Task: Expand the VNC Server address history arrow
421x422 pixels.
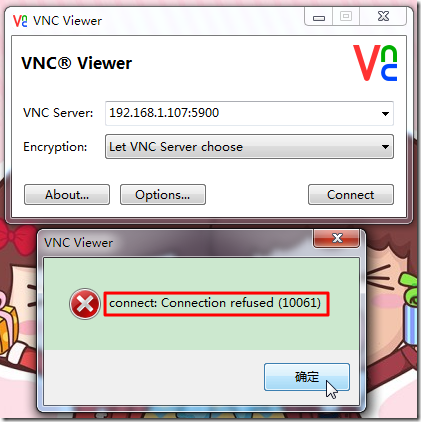Action: 385,114
